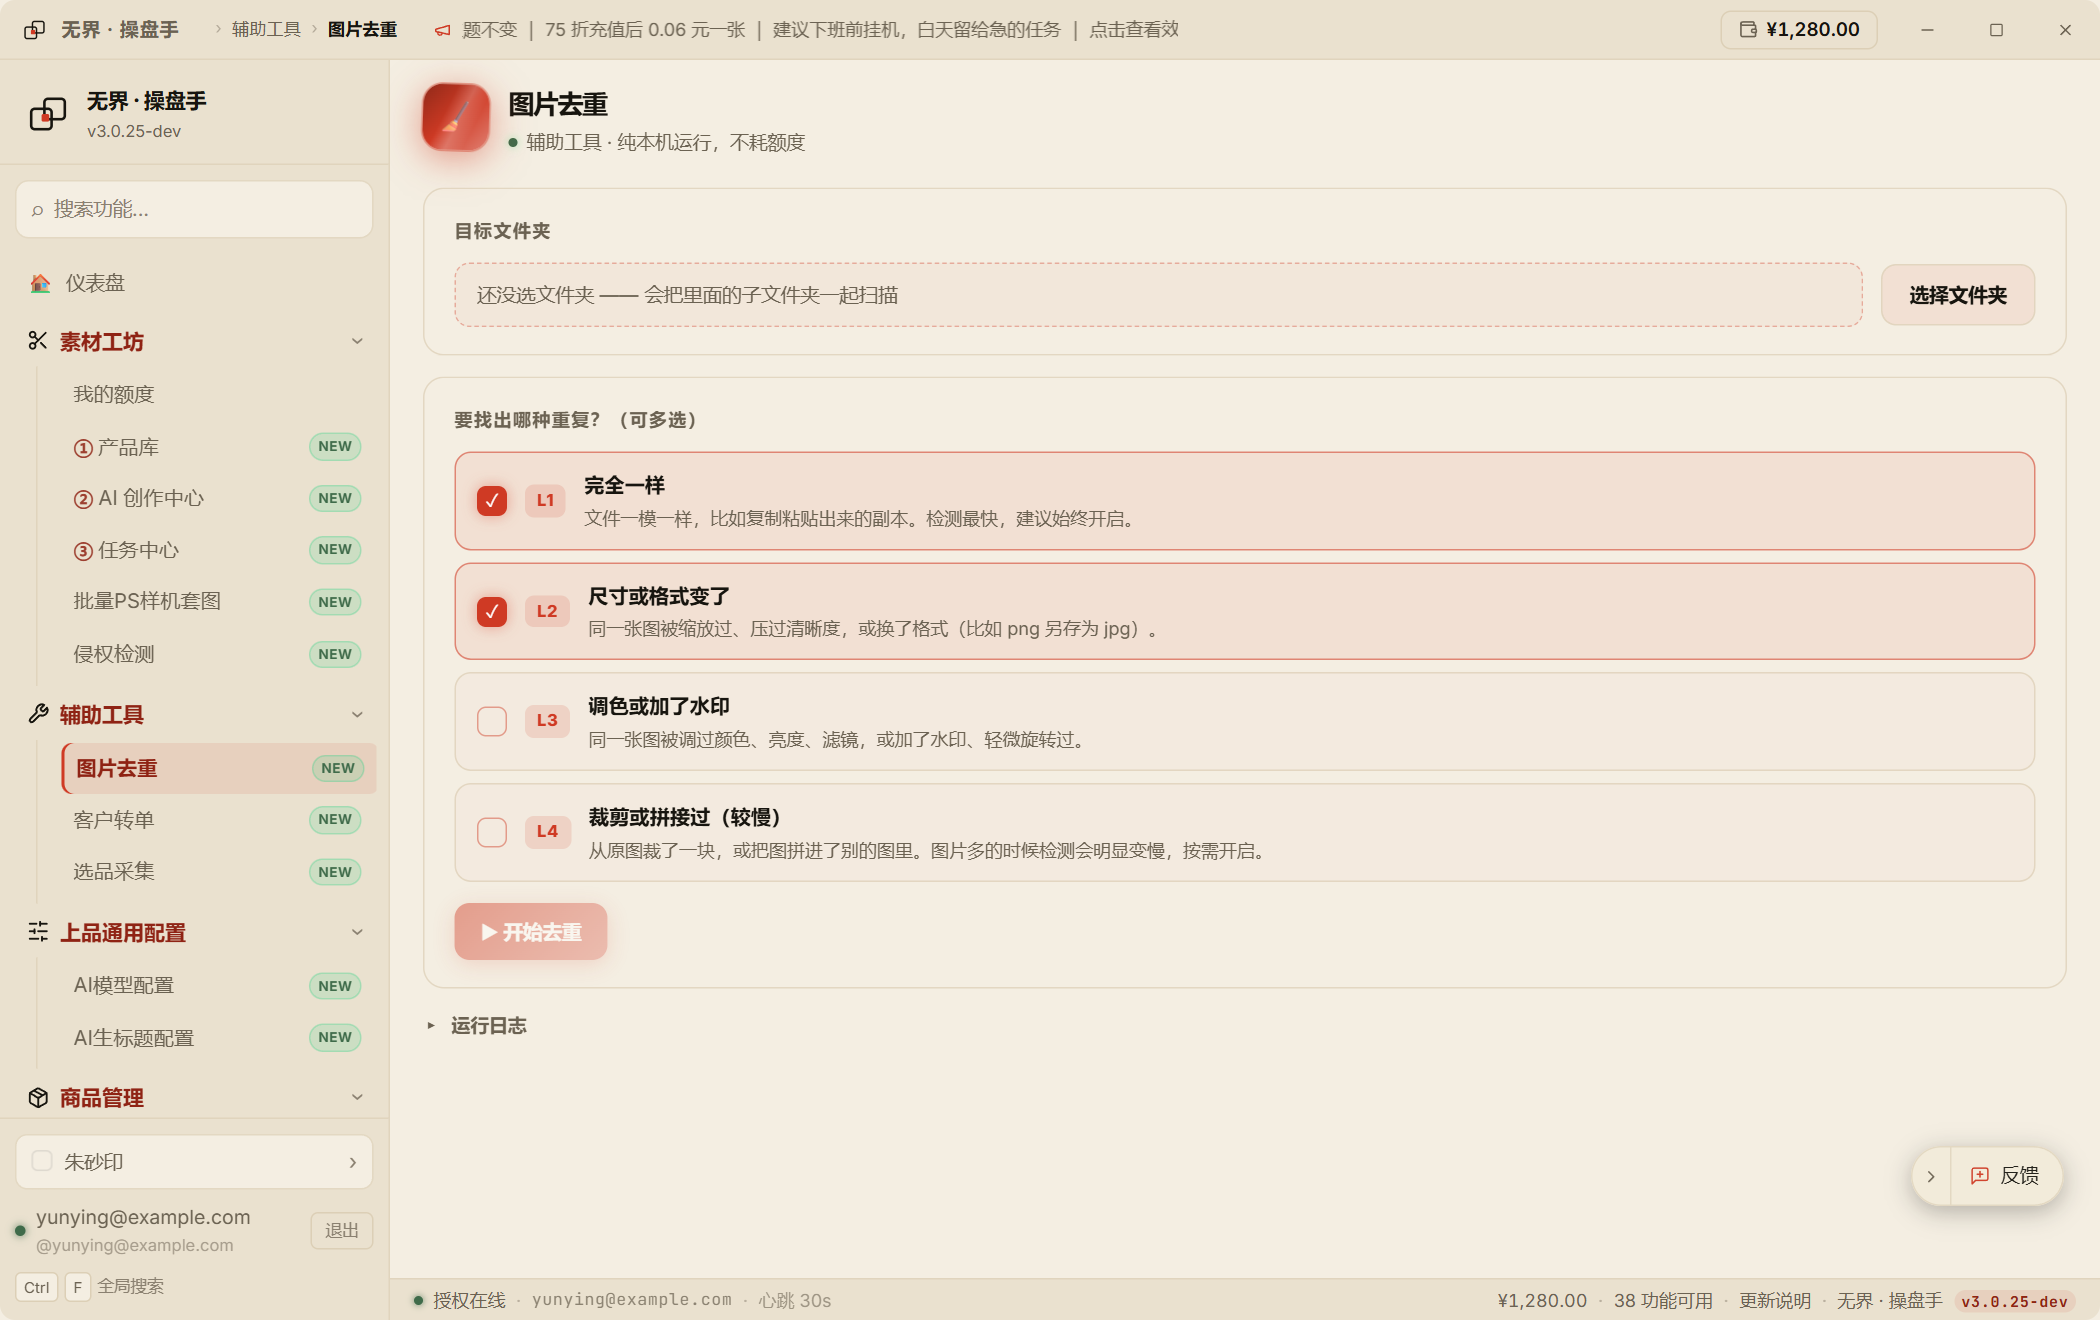Viewport: 2100px width, 1320px height.
Task: Collapse the 辅助工具 section chevron
Action: tap(357, 714)
